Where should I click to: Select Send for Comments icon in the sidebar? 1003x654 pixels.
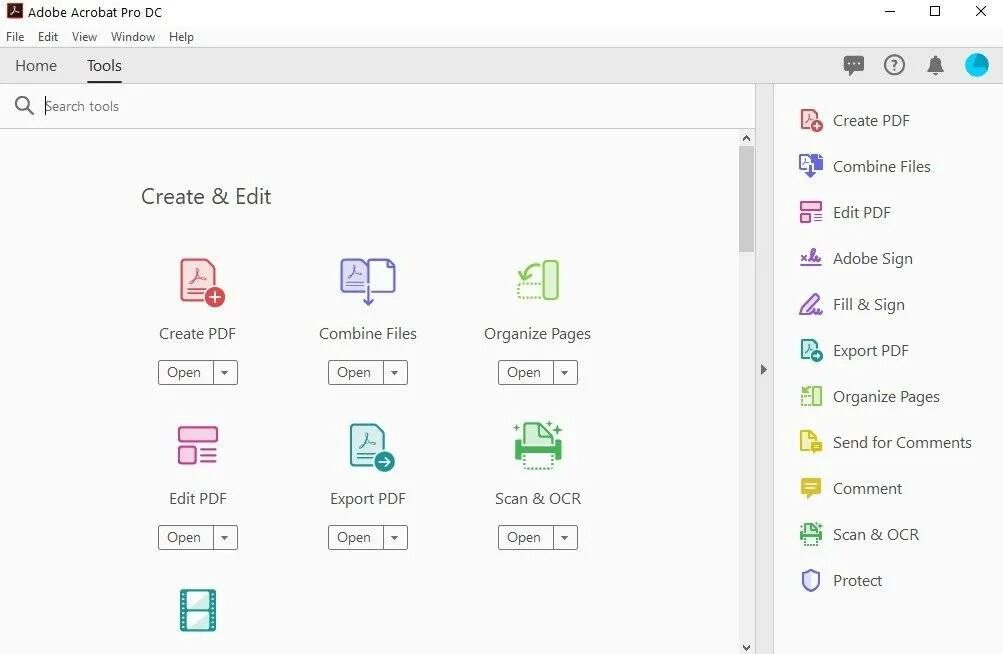(x=811, y=442)
